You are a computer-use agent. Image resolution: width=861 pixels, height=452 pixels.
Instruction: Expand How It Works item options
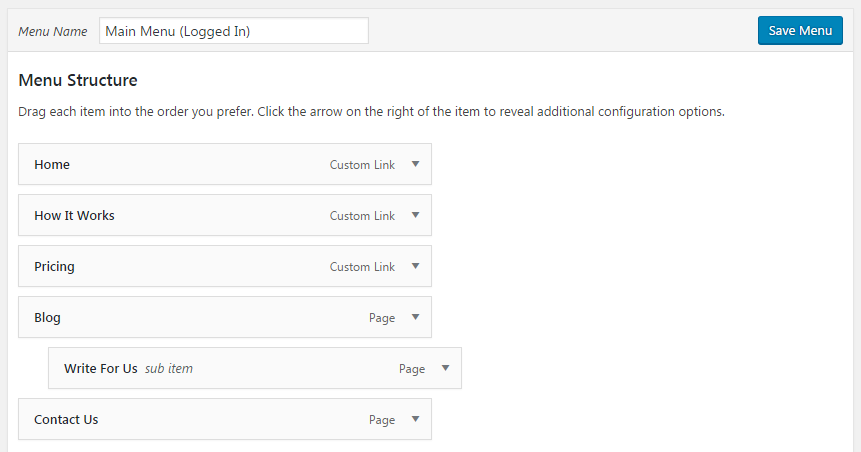415,216
